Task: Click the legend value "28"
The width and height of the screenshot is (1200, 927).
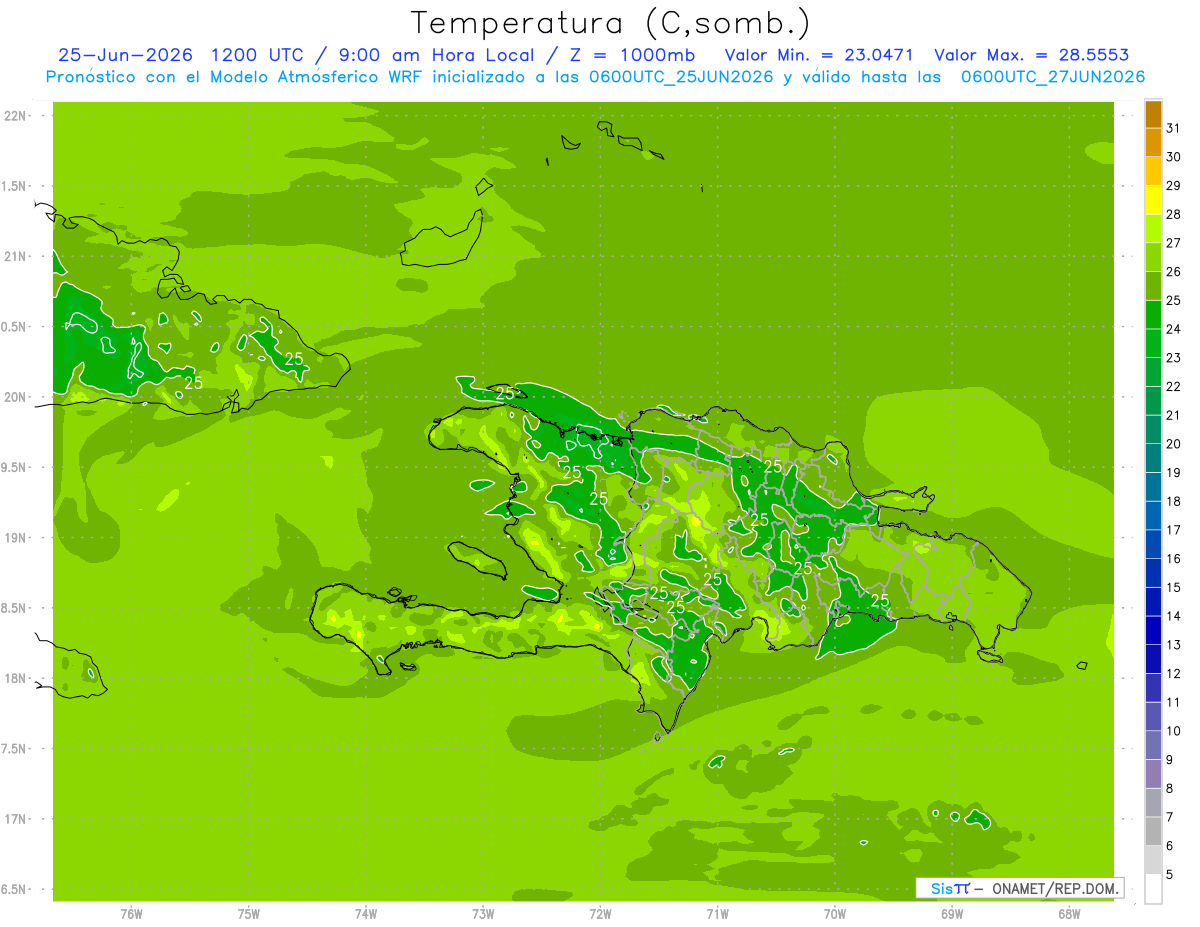Action: click(1173, 214)
